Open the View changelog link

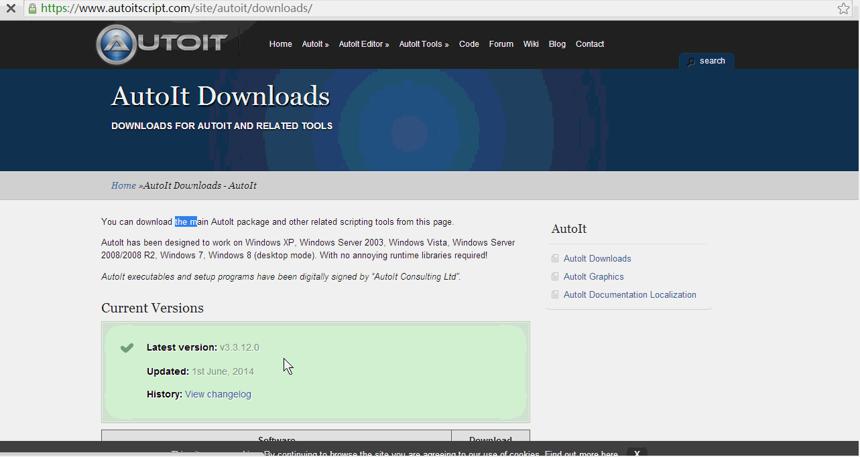point(218,394)
